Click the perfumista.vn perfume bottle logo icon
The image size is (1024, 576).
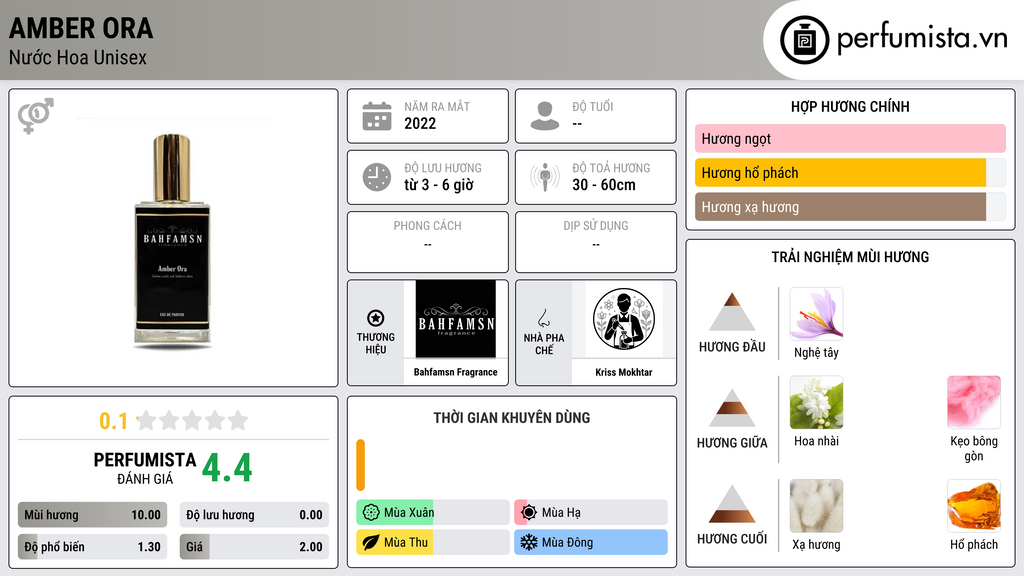(804, 40)
